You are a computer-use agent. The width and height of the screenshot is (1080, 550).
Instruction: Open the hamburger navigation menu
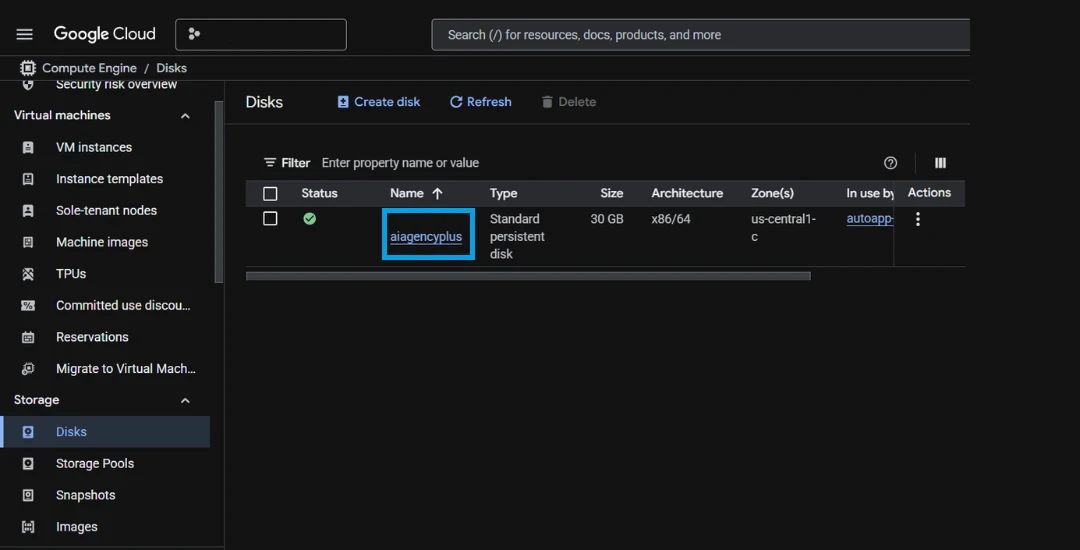click(25, 34)
